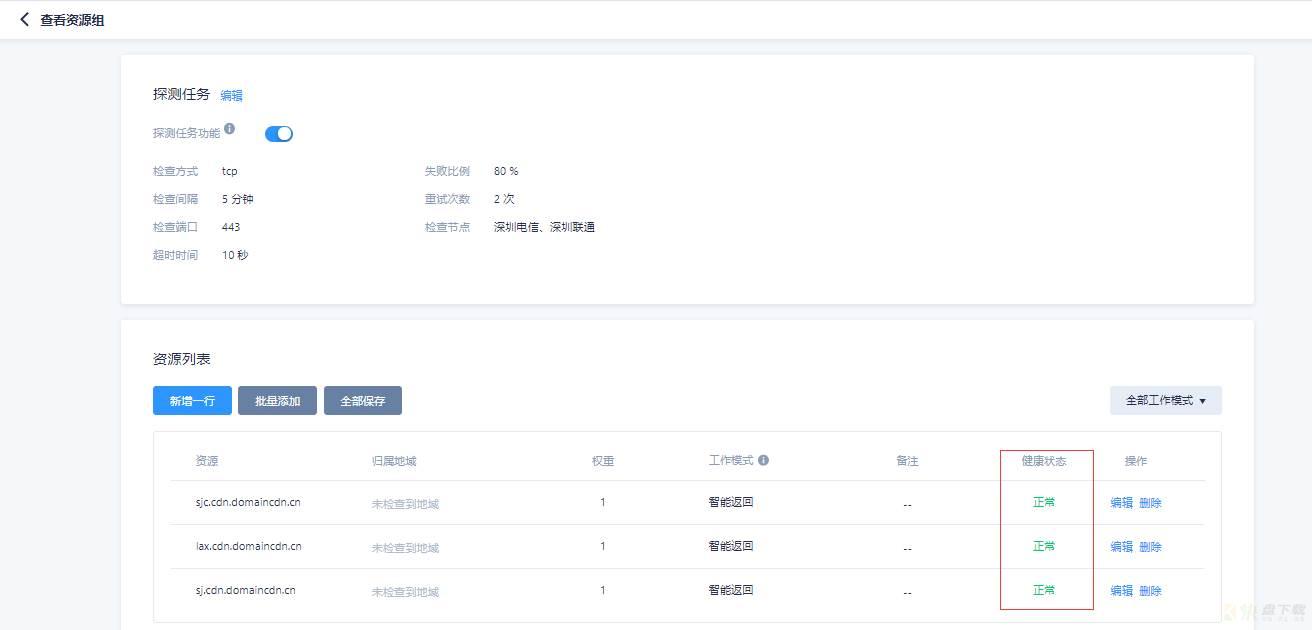Click the 检查间隔 value 5 分钟
This screenshot has height=630, width=1312.
[238, 199]
